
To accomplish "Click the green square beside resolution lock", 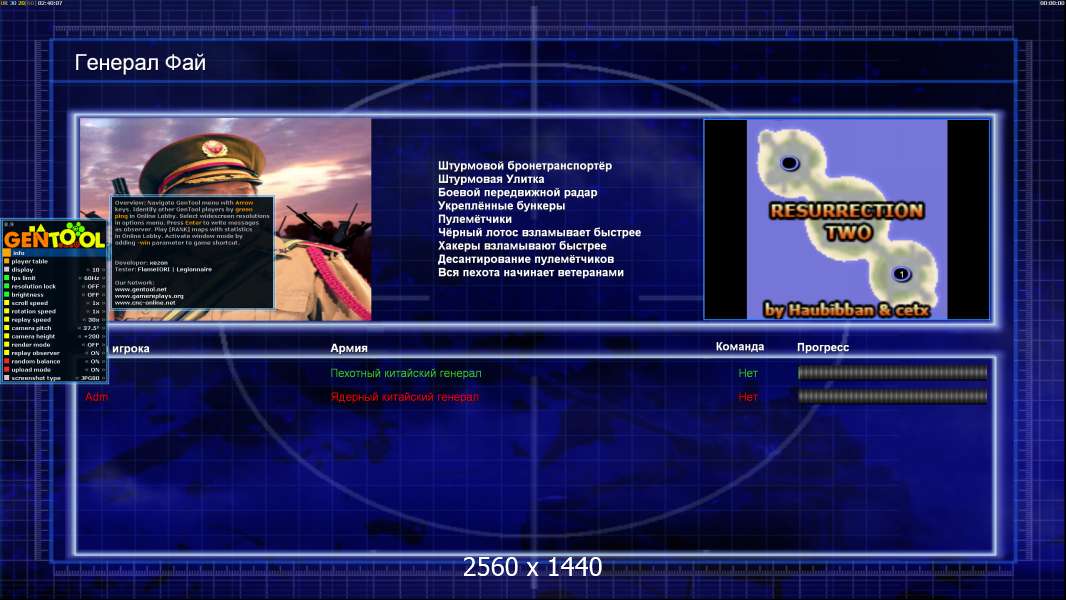I will click(x=7, y=286).
